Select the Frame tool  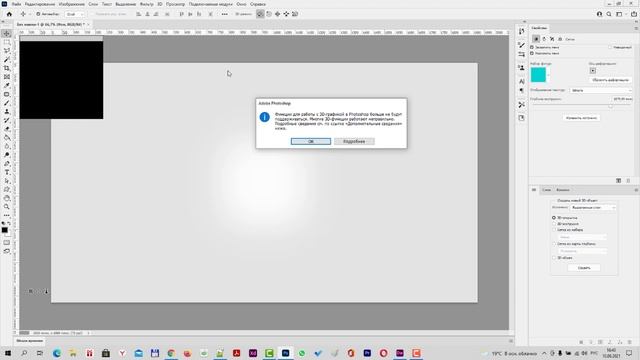click(x=7, y=77)
